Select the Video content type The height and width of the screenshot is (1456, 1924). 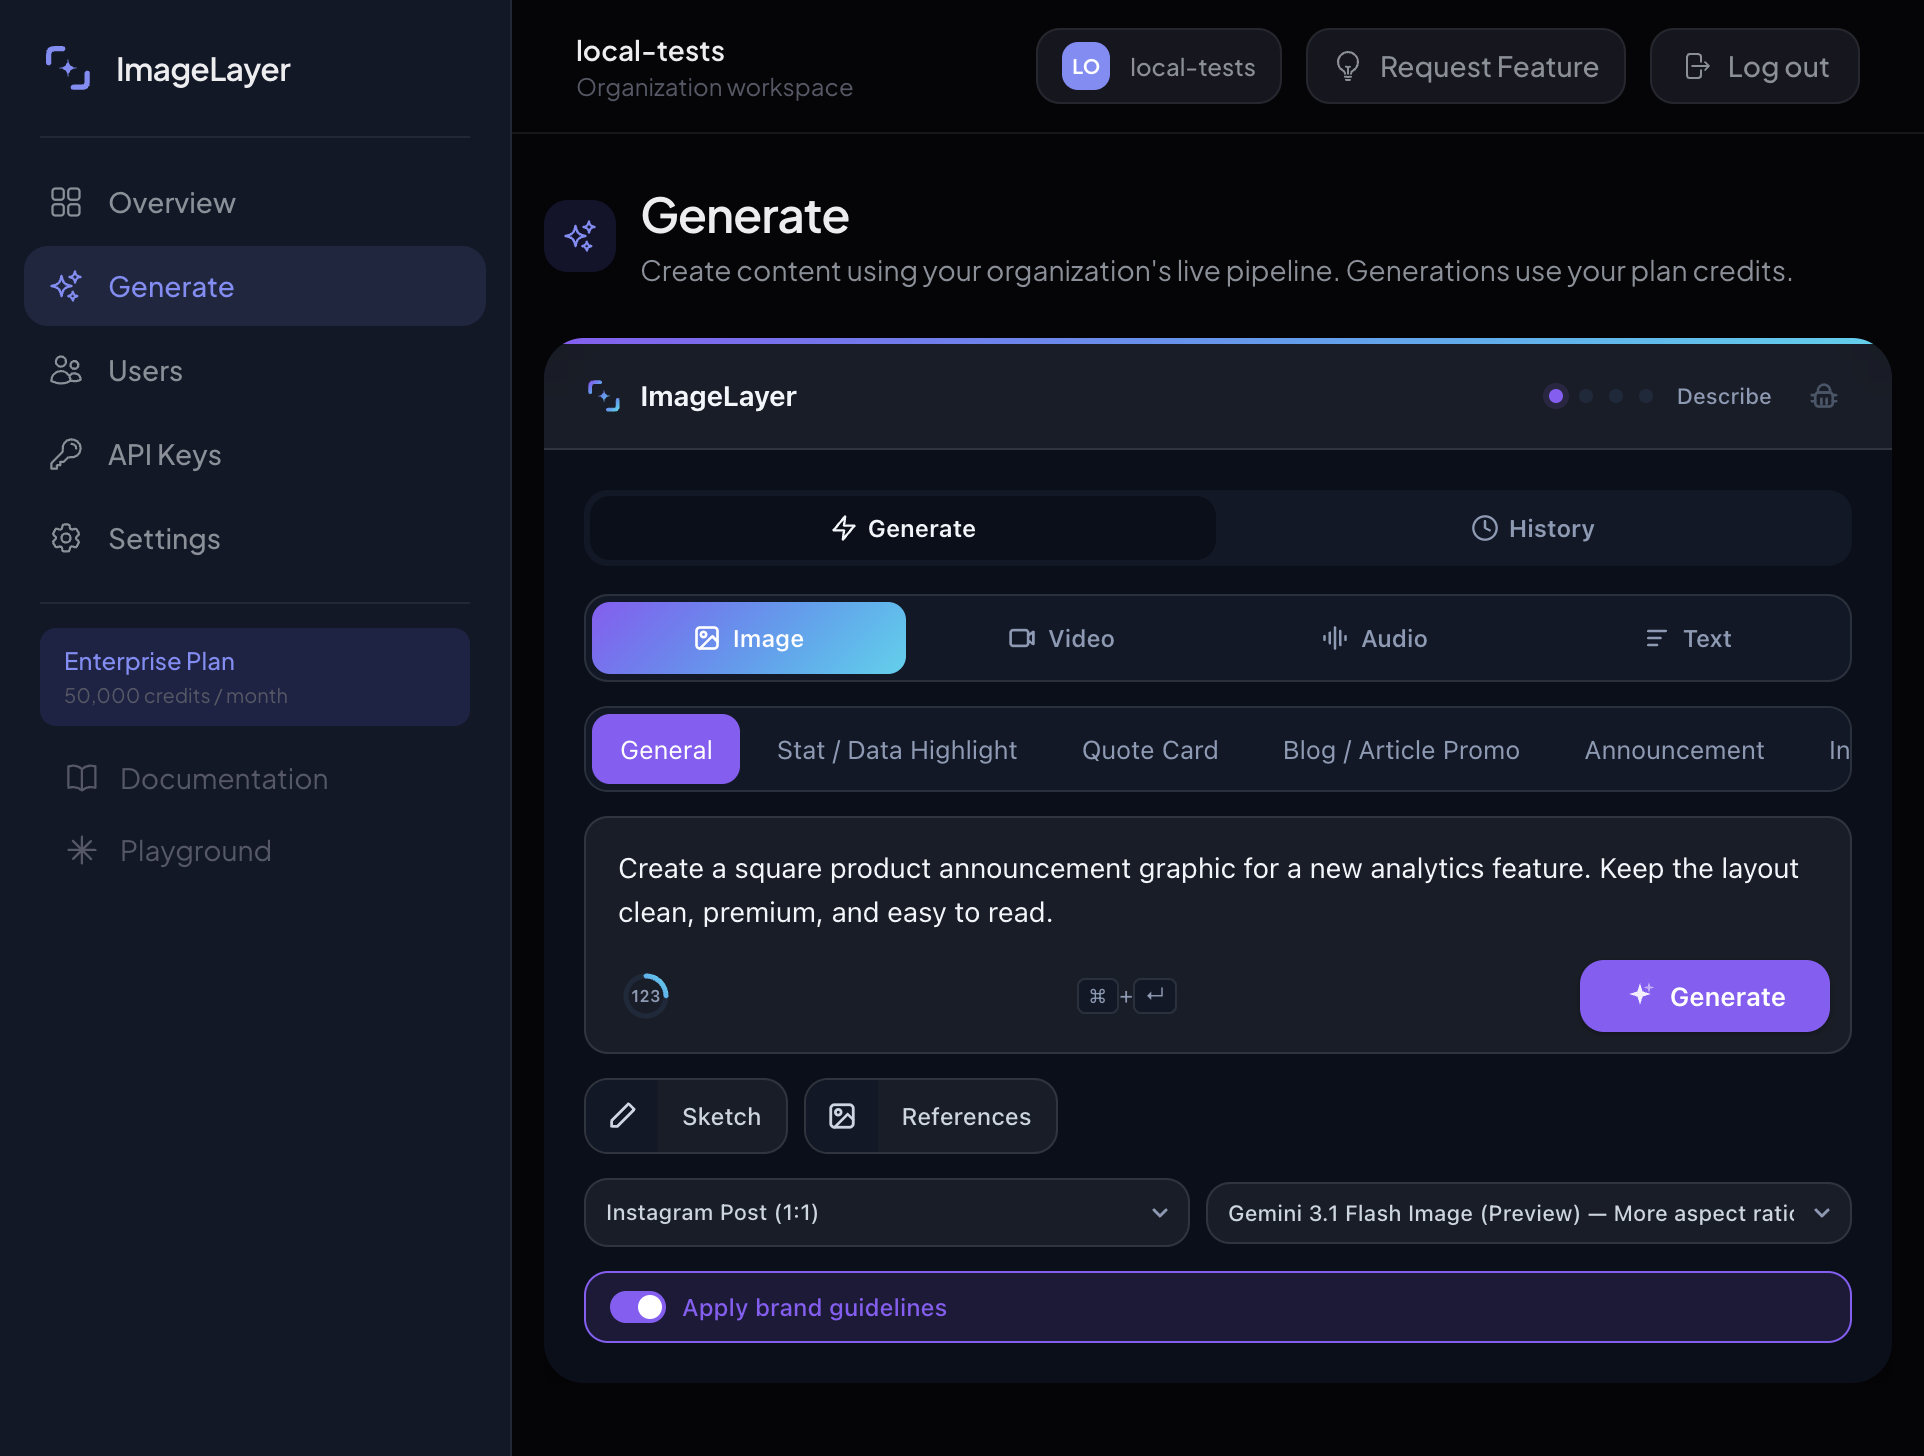[x=1062, y=638]
